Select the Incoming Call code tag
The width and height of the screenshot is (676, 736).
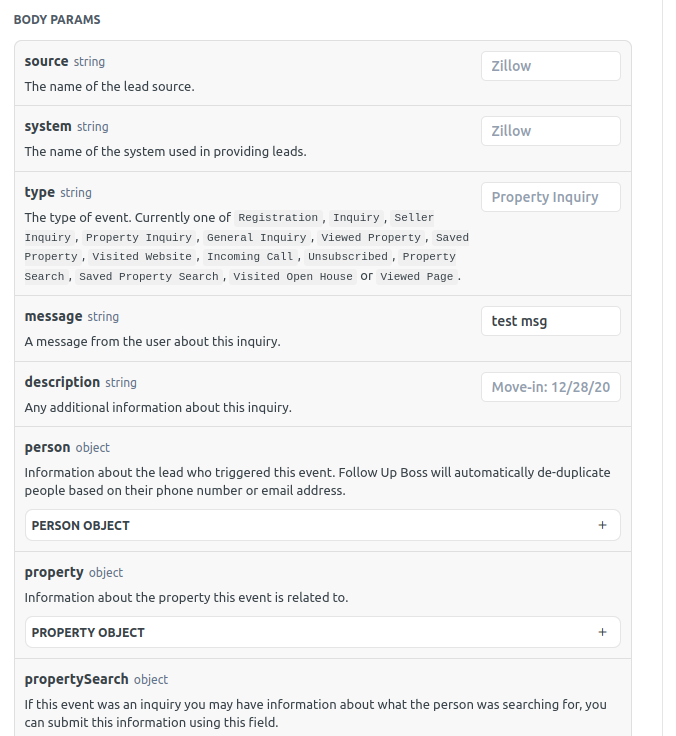click(250, 257)
